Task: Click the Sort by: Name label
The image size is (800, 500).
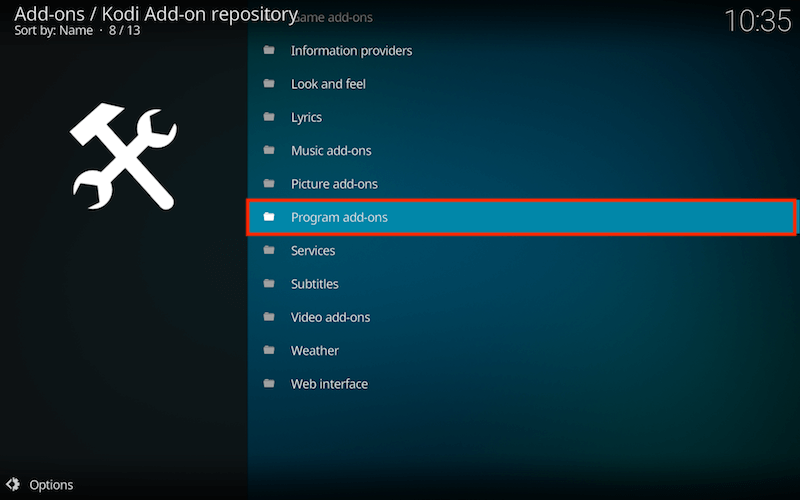Action: pyautogui.click(x=54, y=31)
